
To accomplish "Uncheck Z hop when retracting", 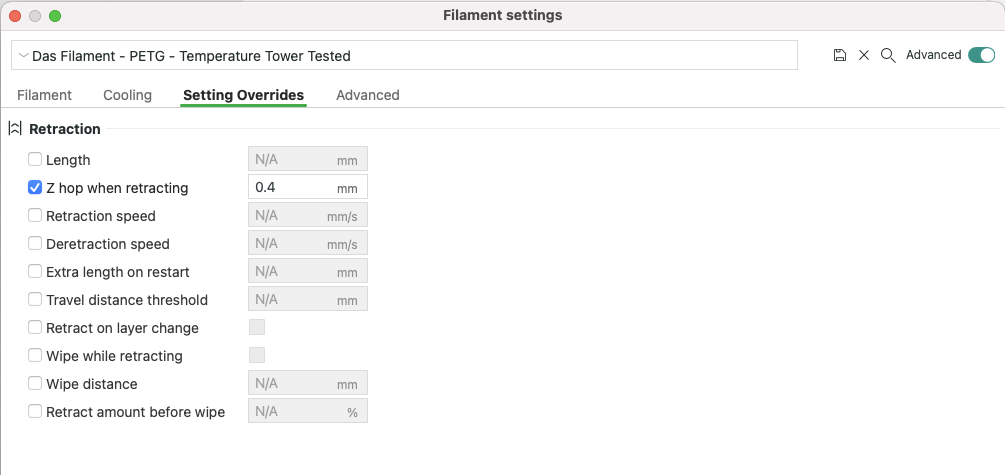I will 35,187.
